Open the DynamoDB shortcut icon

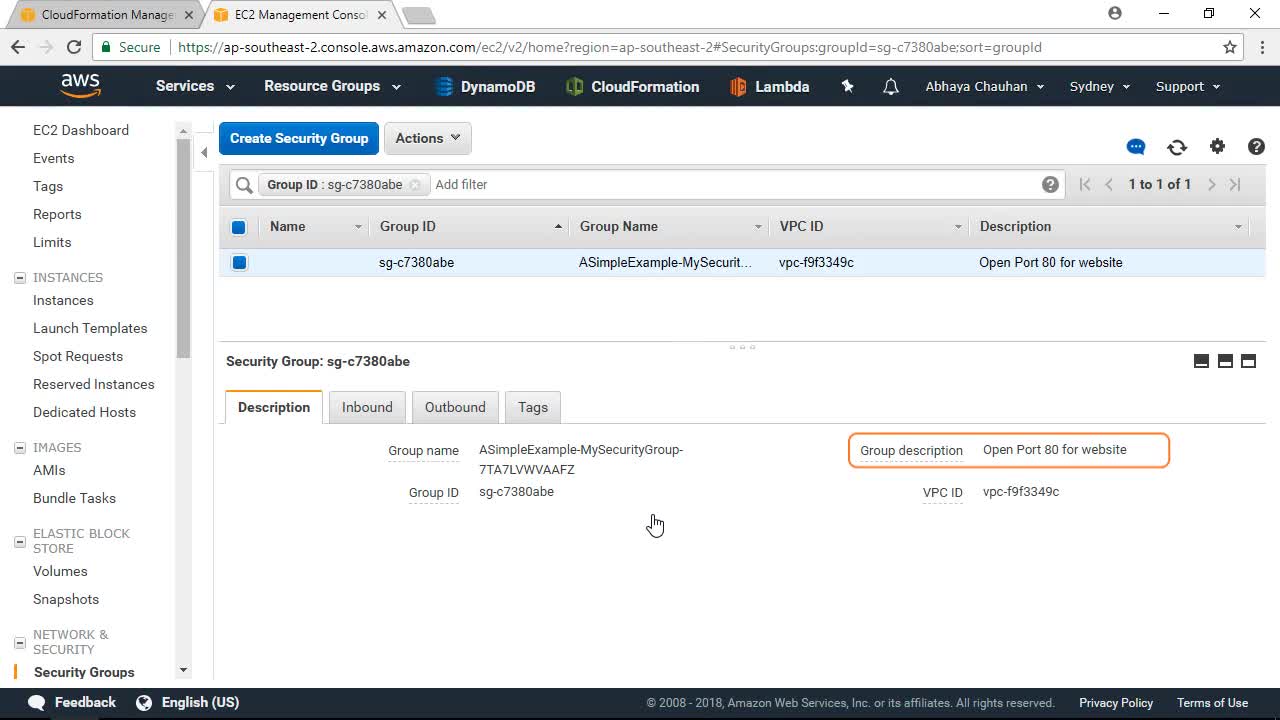(445, 87)
